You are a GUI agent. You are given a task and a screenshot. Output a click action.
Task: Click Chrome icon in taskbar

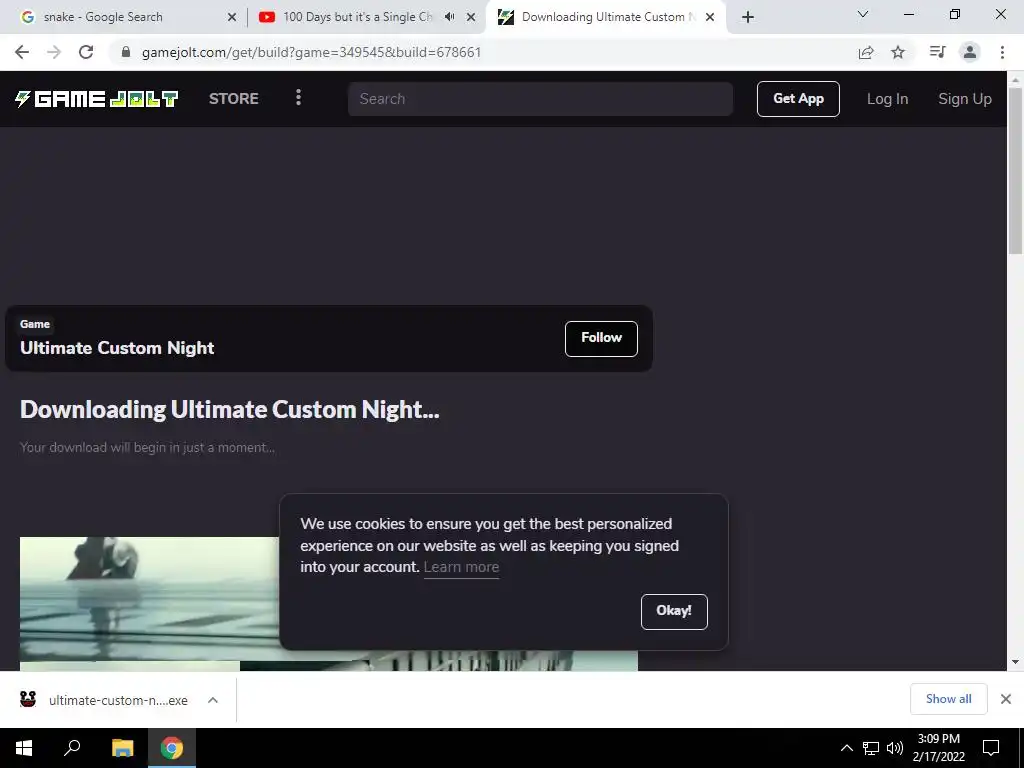(172, 748)
